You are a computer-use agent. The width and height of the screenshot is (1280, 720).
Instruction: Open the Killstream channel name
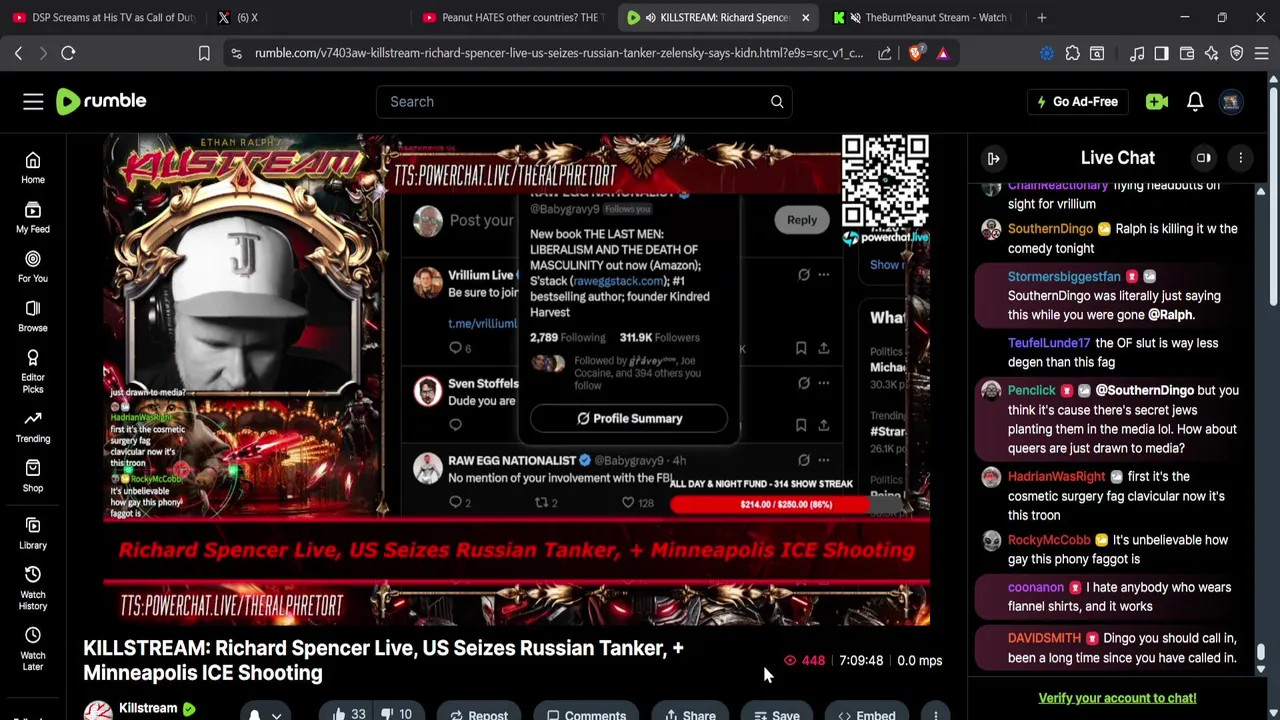[x=148, y=708]
